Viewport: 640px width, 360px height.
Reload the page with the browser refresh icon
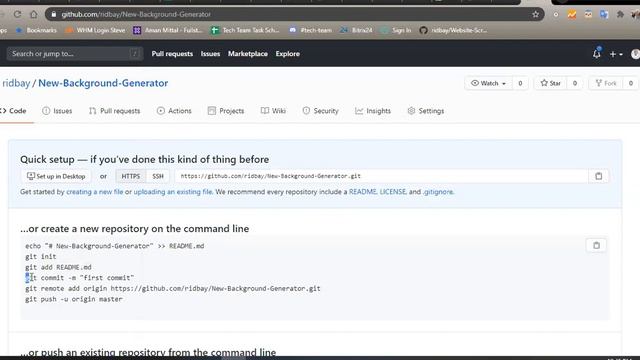[x=17, y=14]
